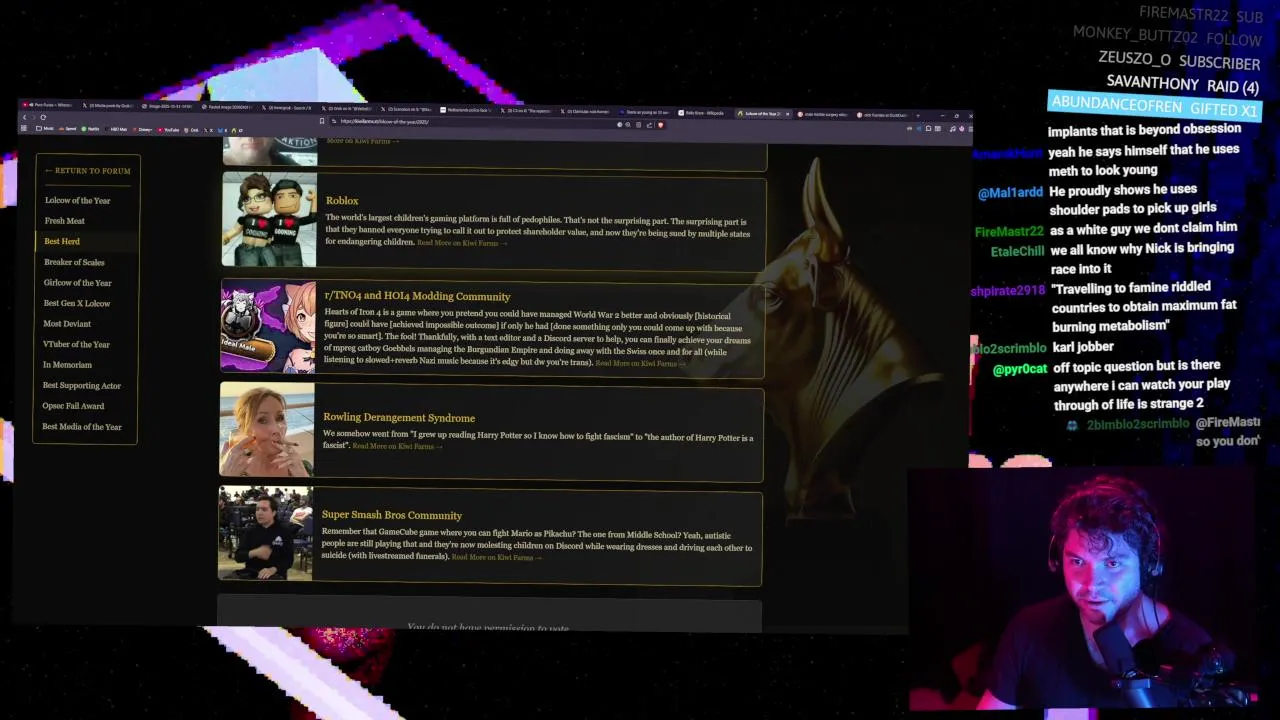
Task: Open the HBO Max bookmark
Action: (x=116, y=129)
